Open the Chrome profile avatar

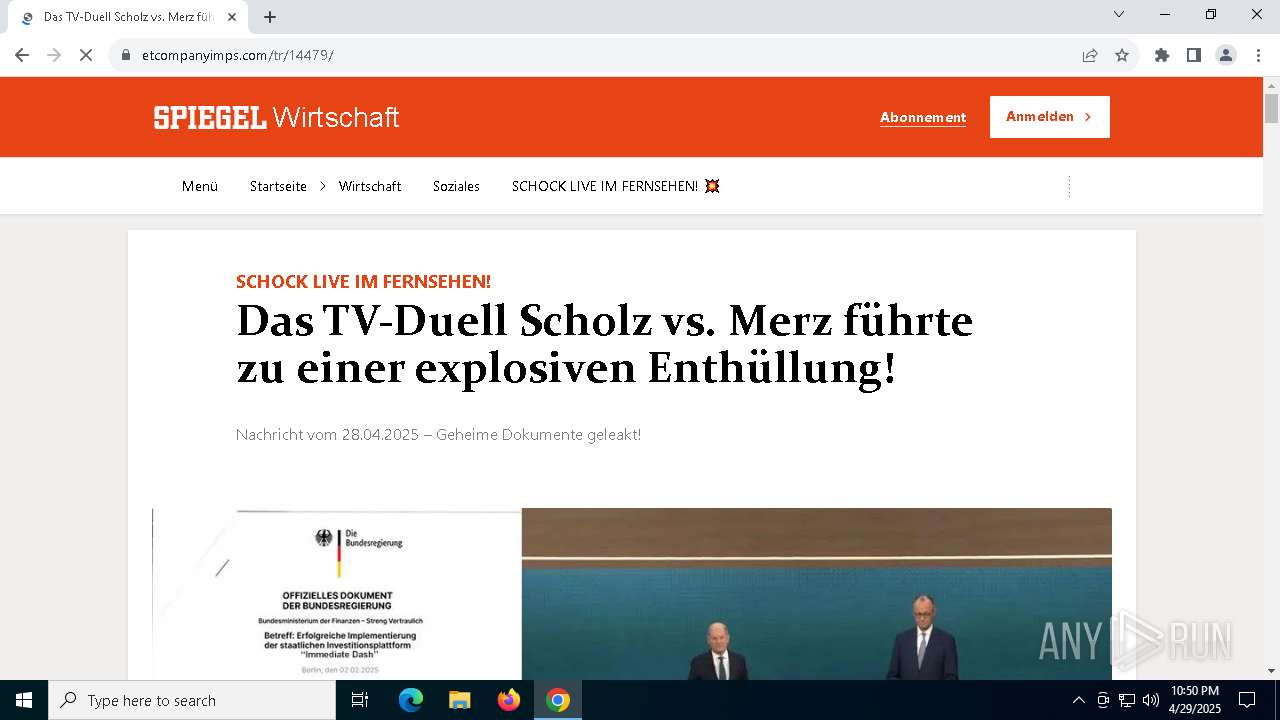[1226, 55]
